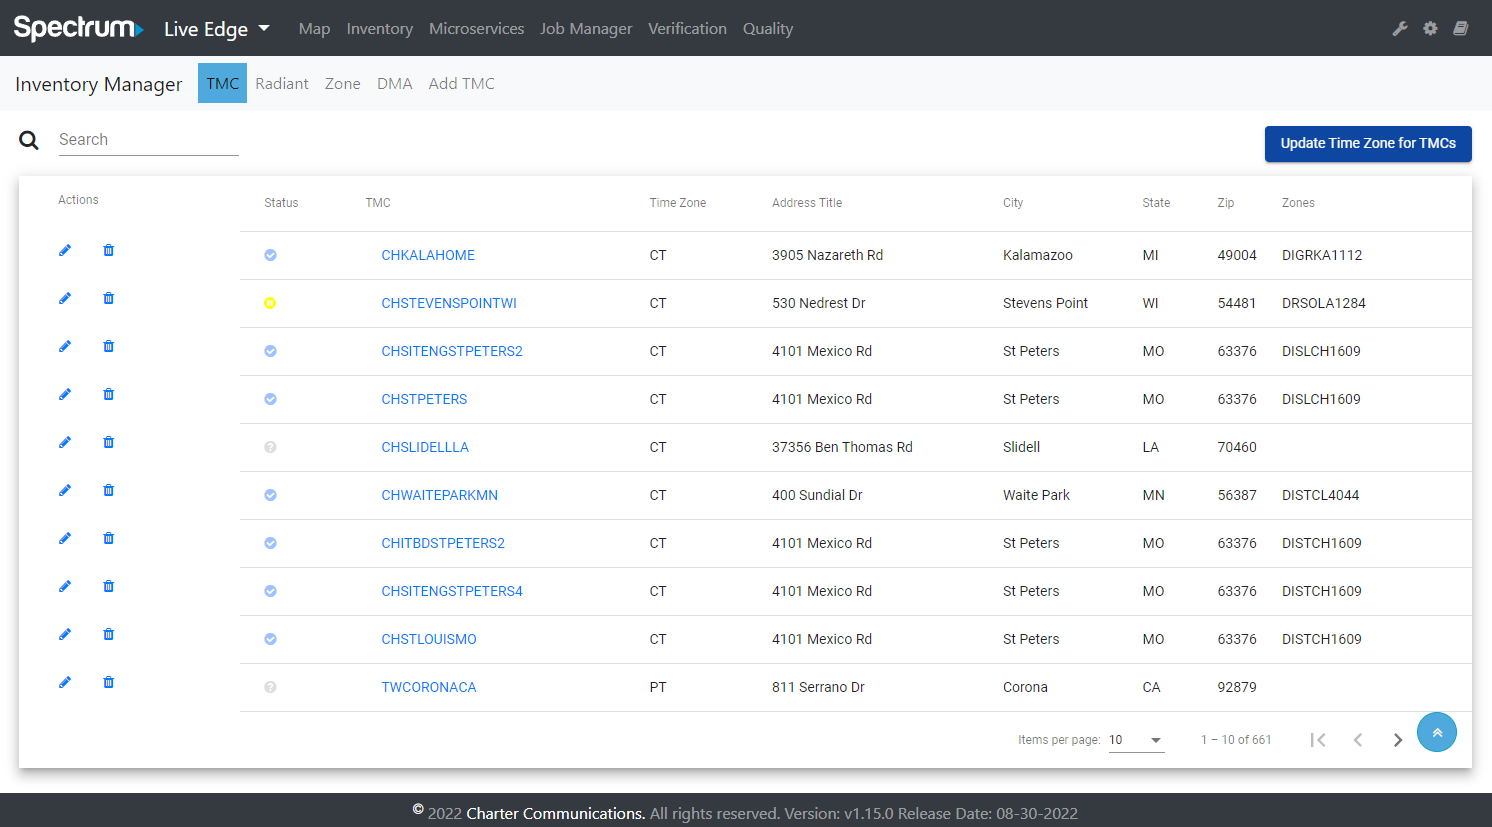Open the CHWAITEPARKMN TMC link
Viewport: 1492px width, 827px height.
pyautogui.click(x=440, y=495)
